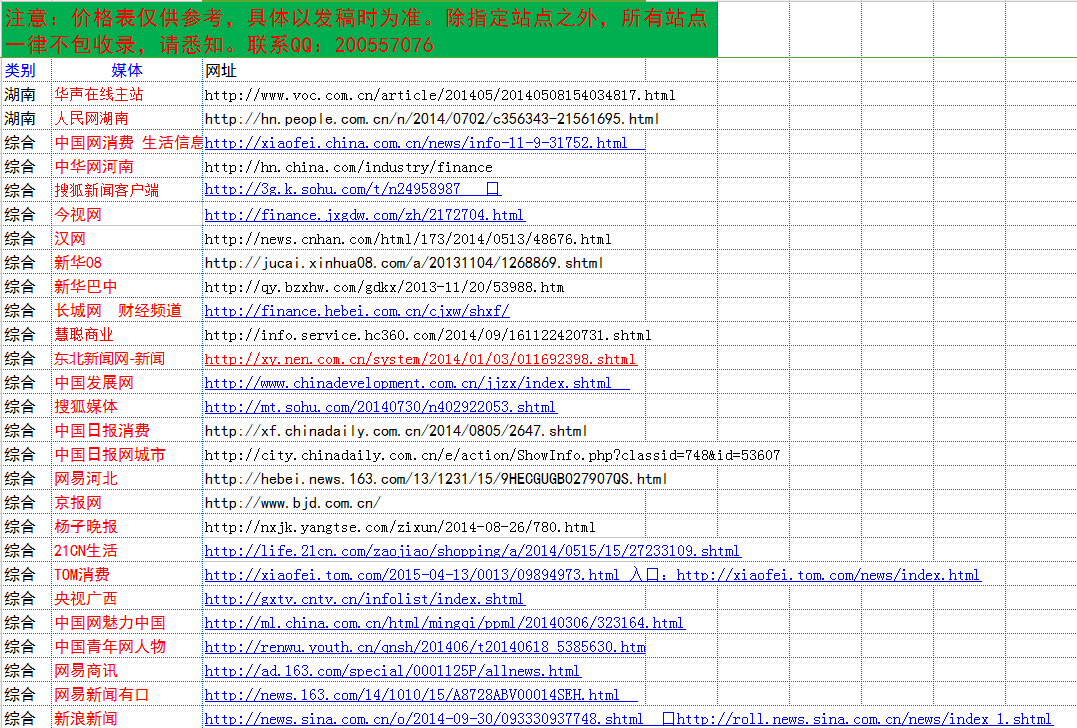
Task: Open the mt.sohu.com link
Action: click(x=380, y=407)
